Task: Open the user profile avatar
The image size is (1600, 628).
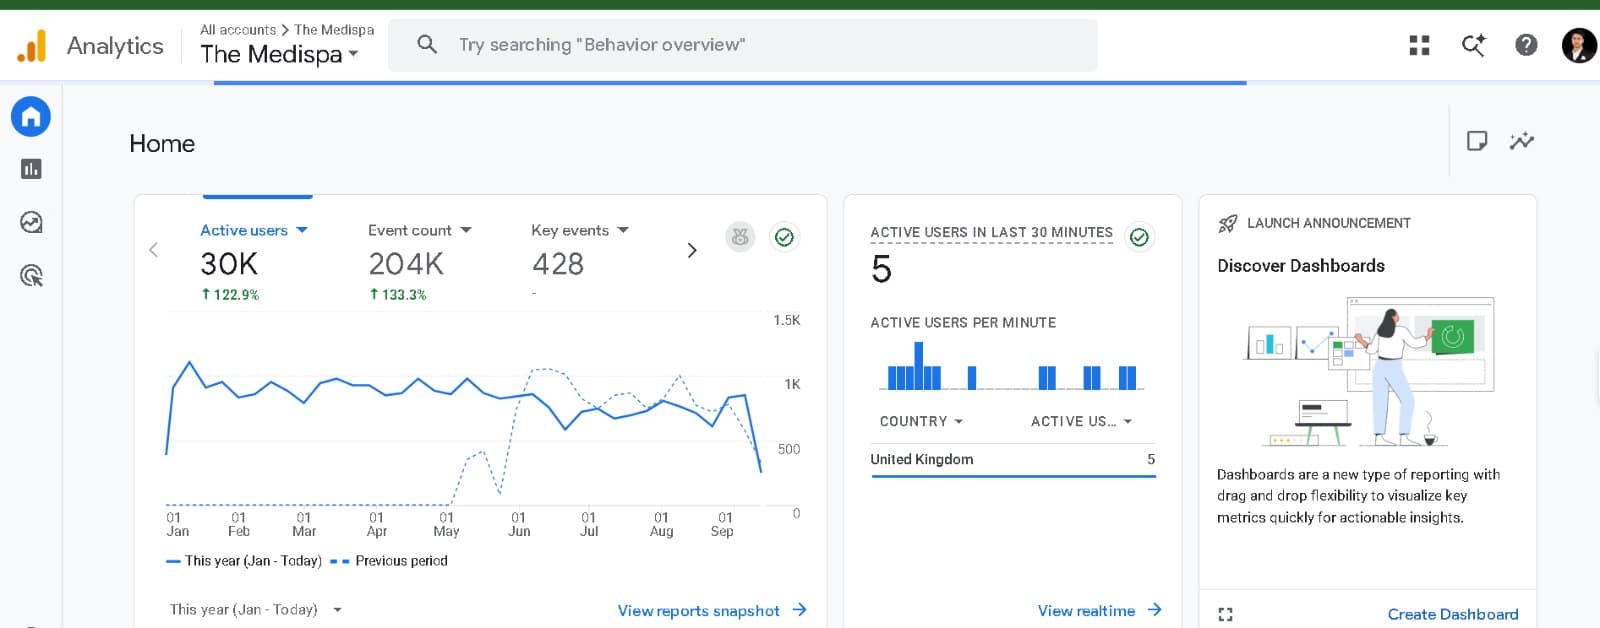Action: point(1579,45)
